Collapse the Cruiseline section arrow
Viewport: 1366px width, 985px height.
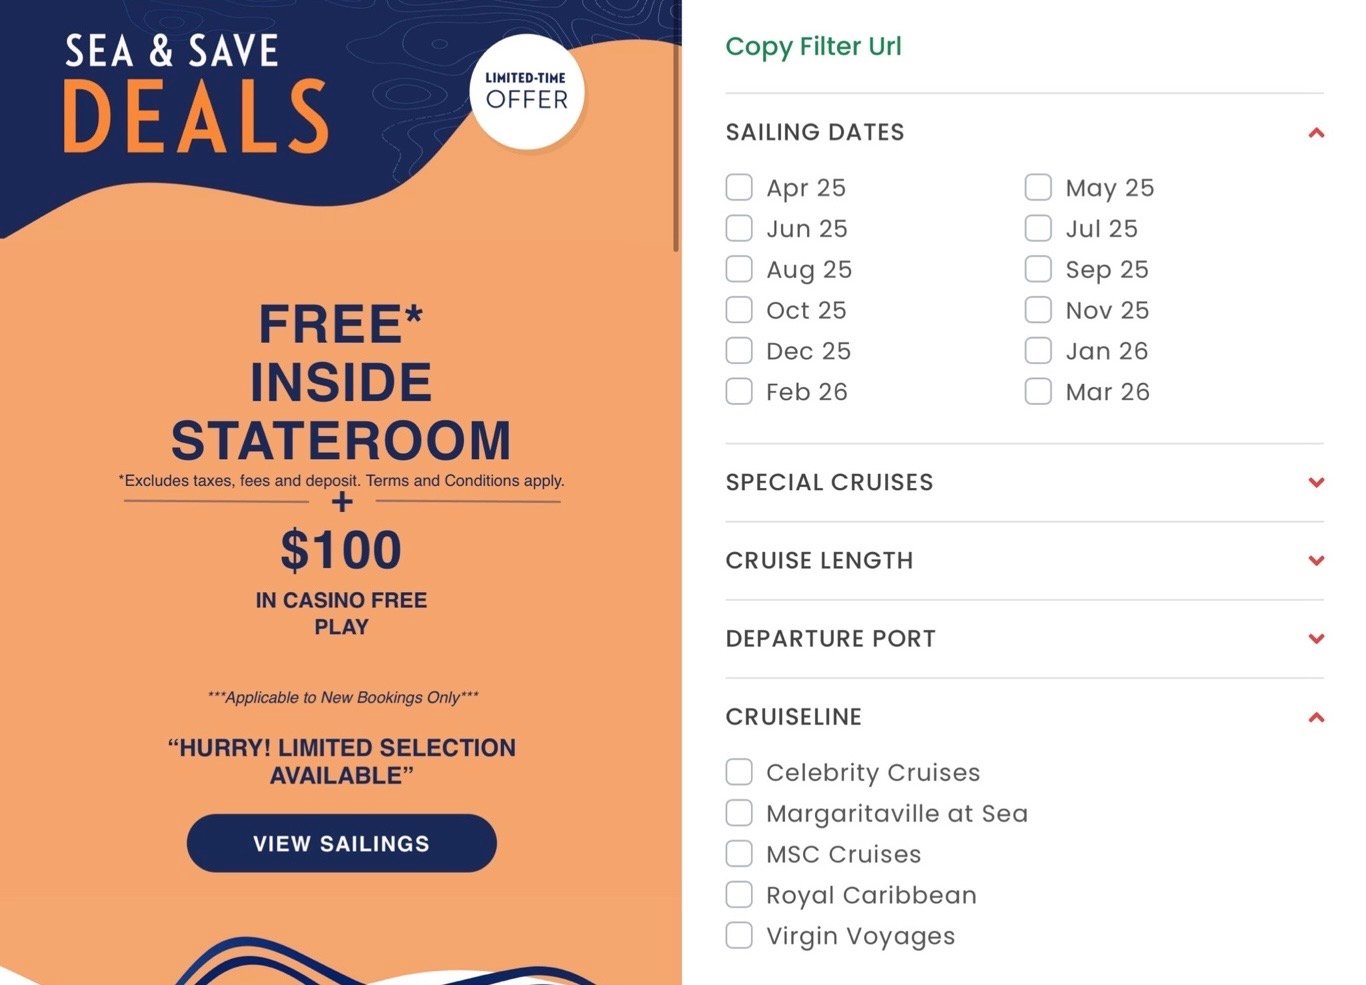pyautogui.click(x=1316, y=717)
